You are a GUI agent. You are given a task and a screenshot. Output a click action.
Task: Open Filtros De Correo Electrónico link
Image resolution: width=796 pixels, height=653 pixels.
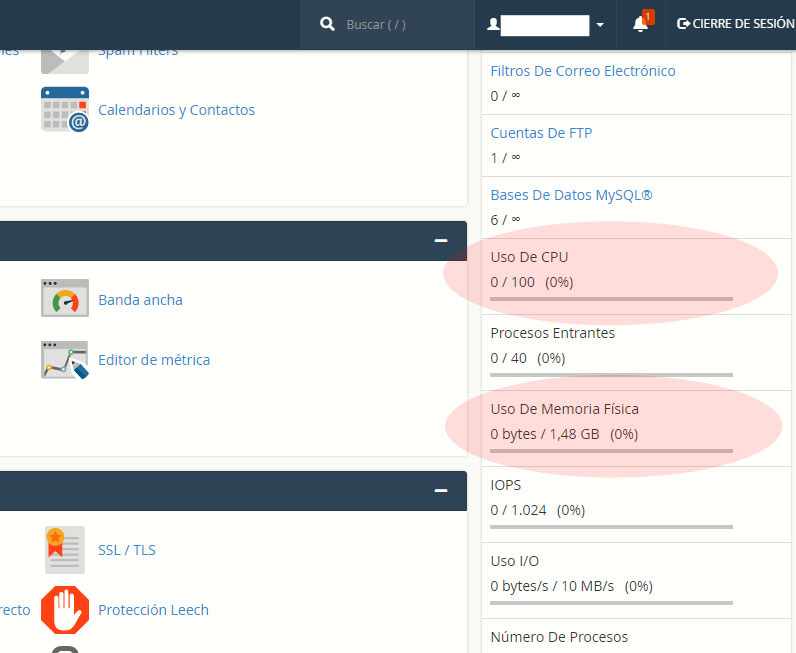click(x=583, y=71)
